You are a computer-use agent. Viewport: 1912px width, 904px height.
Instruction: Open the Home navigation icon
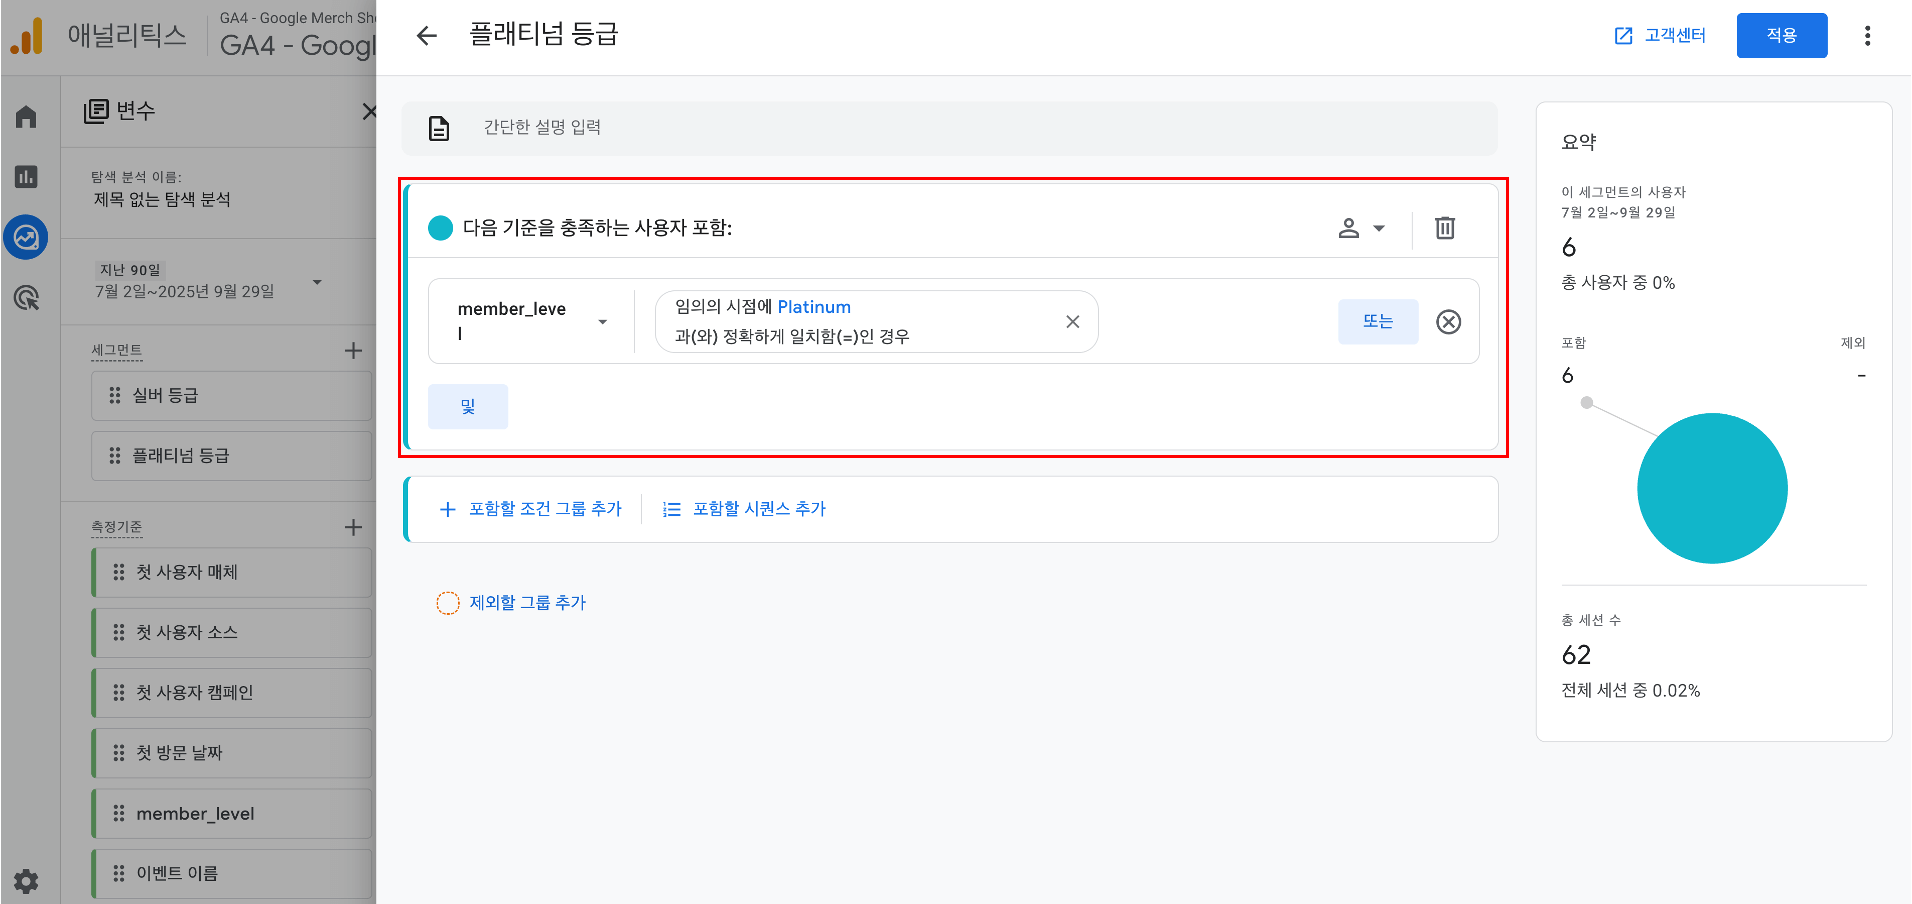[x=25, y=116]
